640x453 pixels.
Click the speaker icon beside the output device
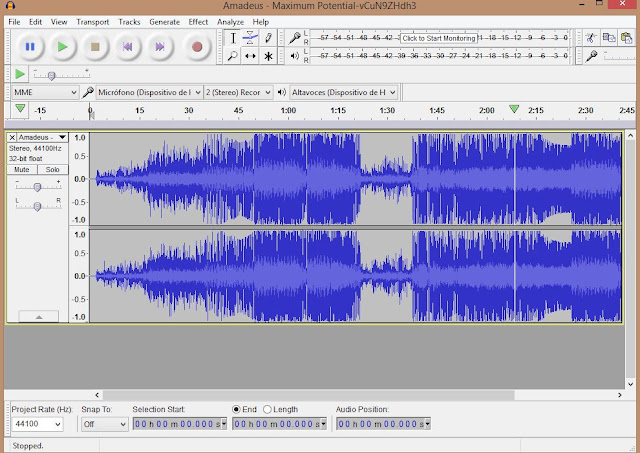point(282,92)
